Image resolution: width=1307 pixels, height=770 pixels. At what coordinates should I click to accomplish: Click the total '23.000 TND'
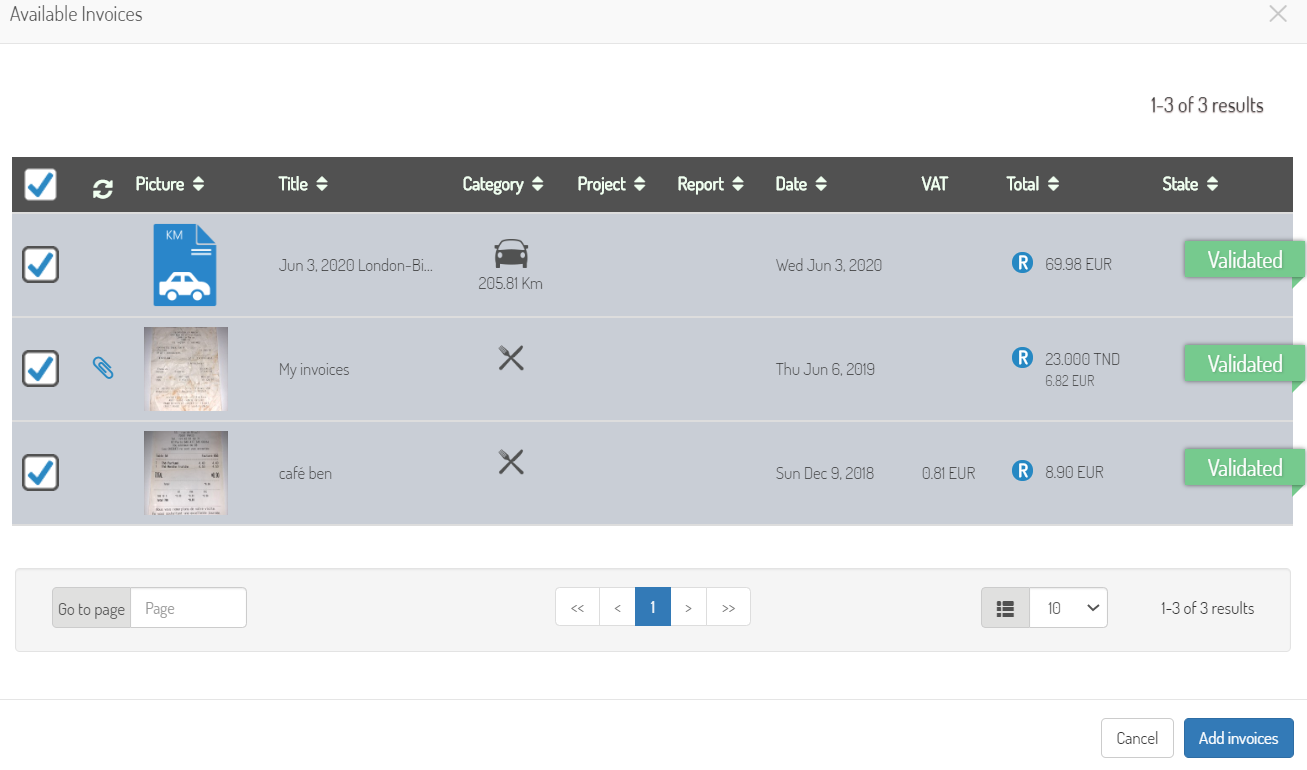tap(1083, 359)
